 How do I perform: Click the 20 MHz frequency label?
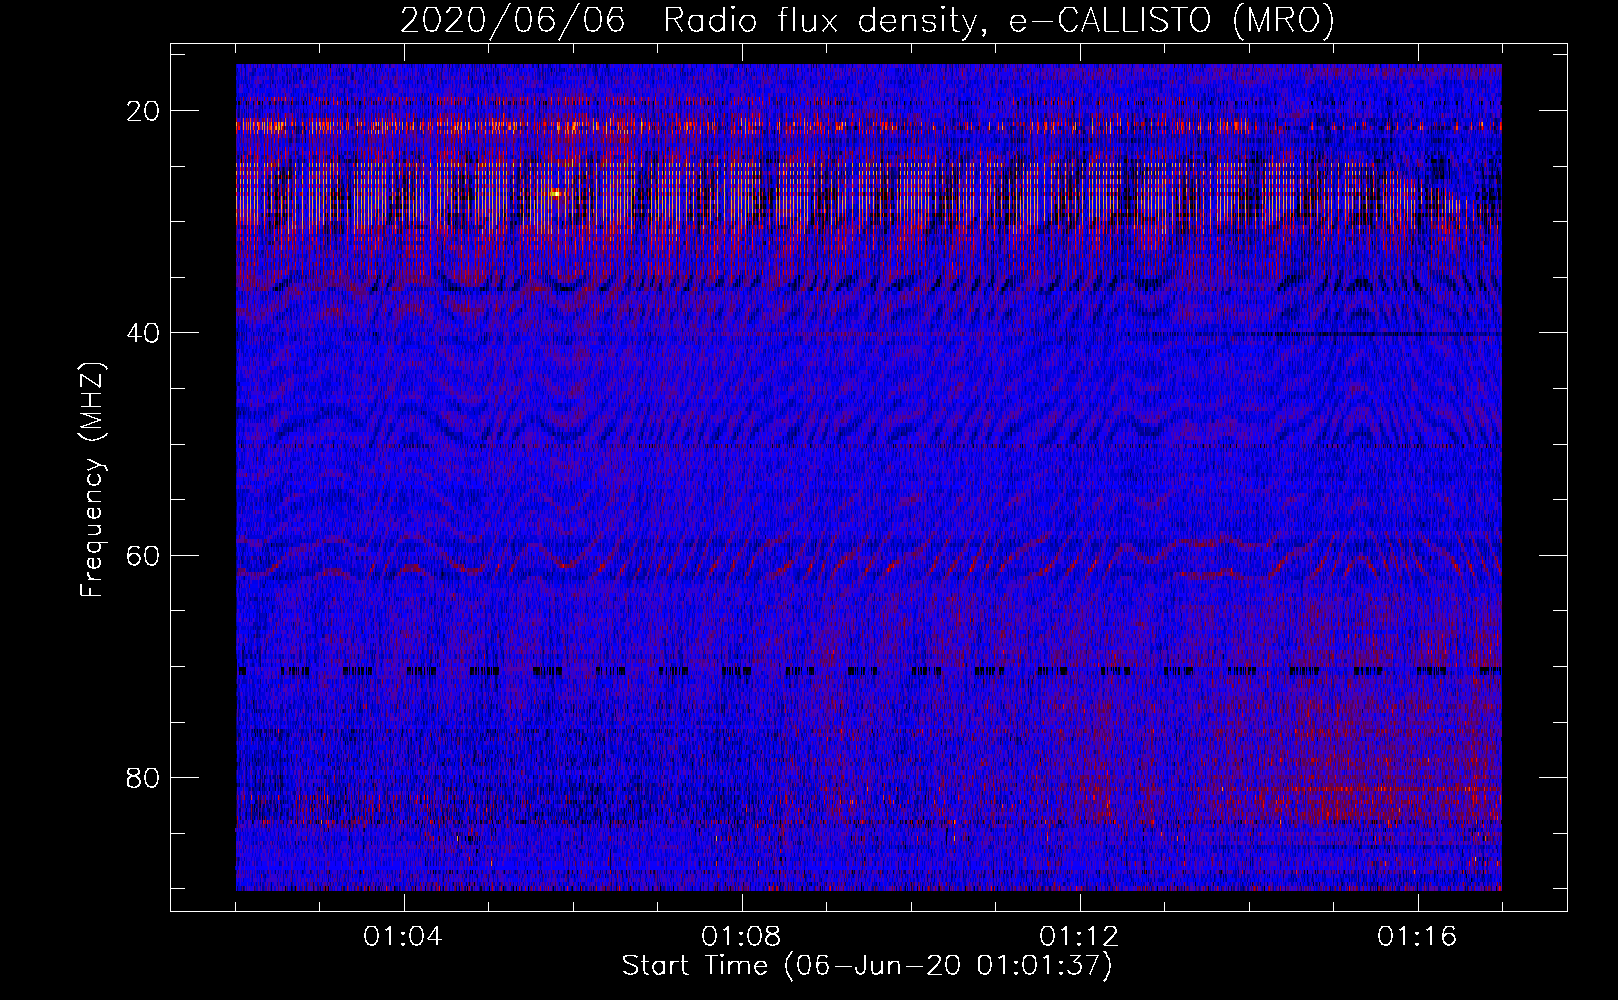pyautogui.click(x=144, y=110)
